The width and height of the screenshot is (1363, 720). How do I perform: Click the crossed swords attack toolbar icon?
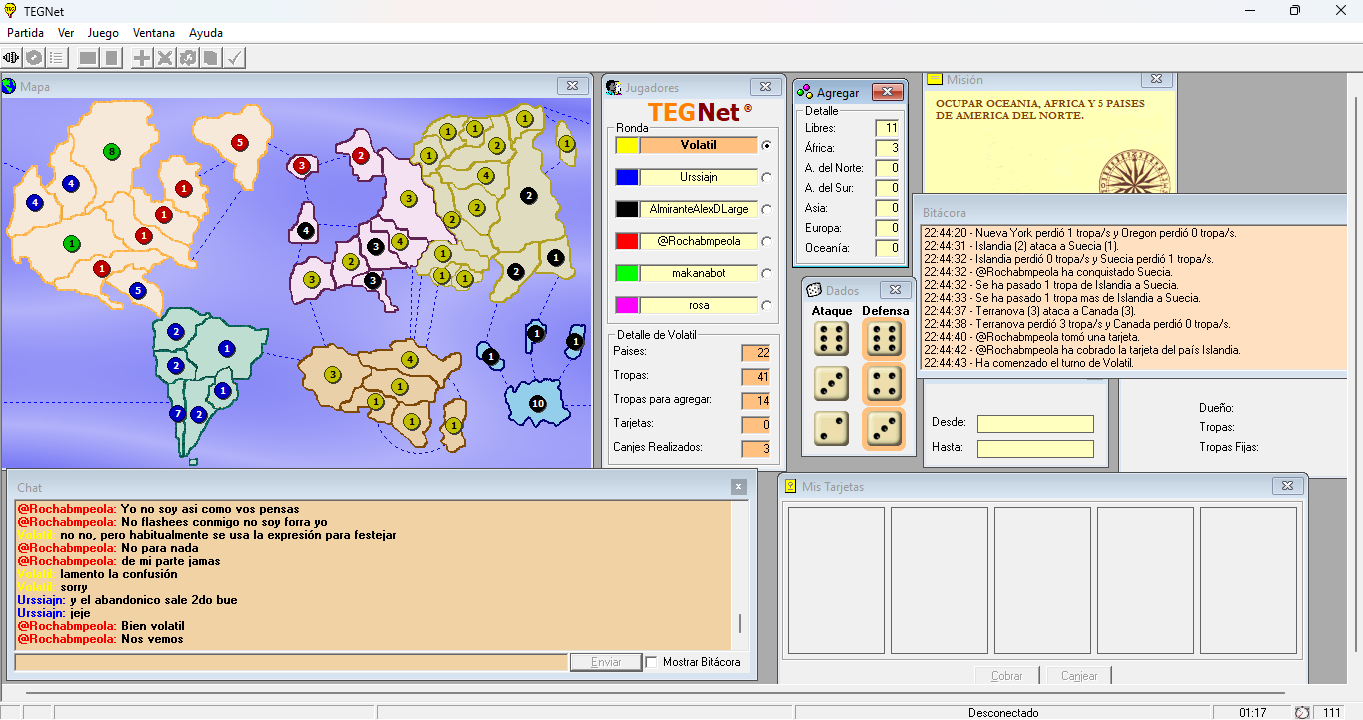point(165,58)
